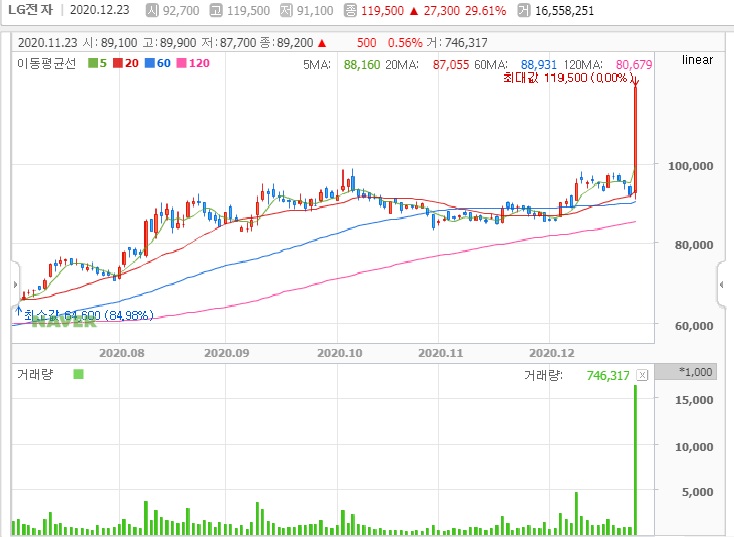The image size is (734, 537).
Task: Click the green 5-day moving average swatch
Action: (x=93, y=63)
